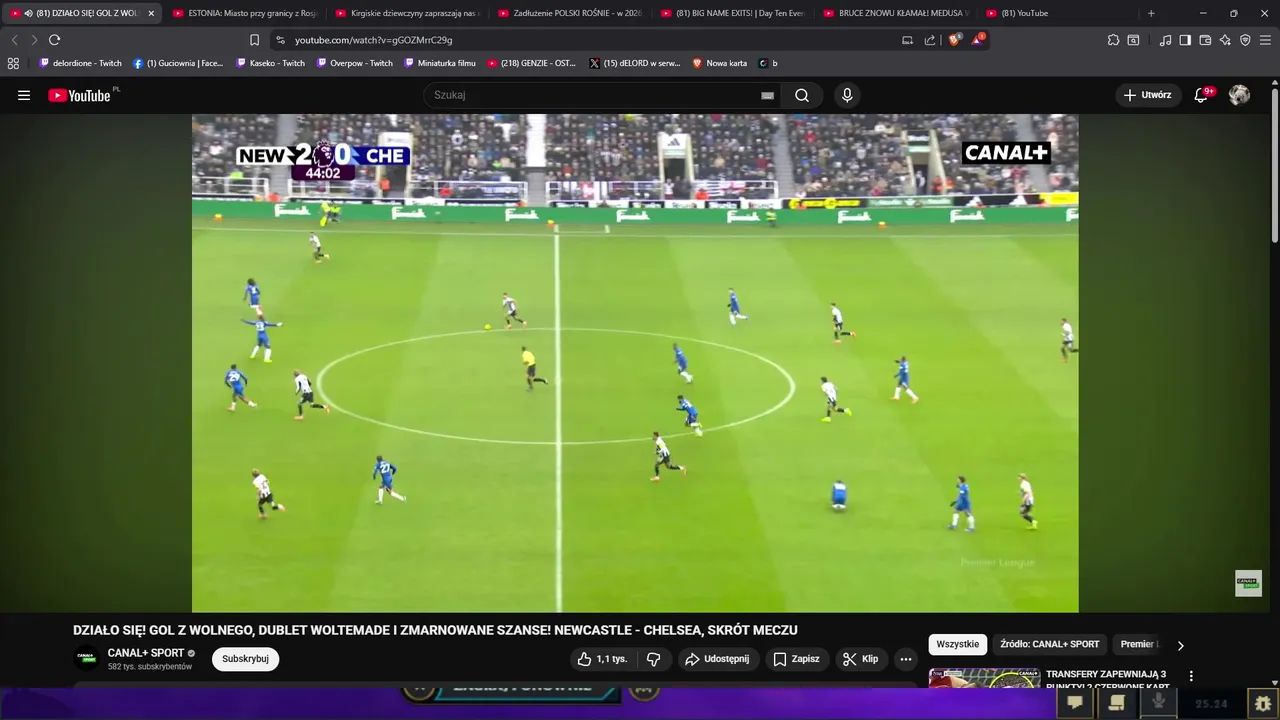This screenshot has height=720, width=1280.
Task: Click the Udostępnij share button
Action: (717, 659)
